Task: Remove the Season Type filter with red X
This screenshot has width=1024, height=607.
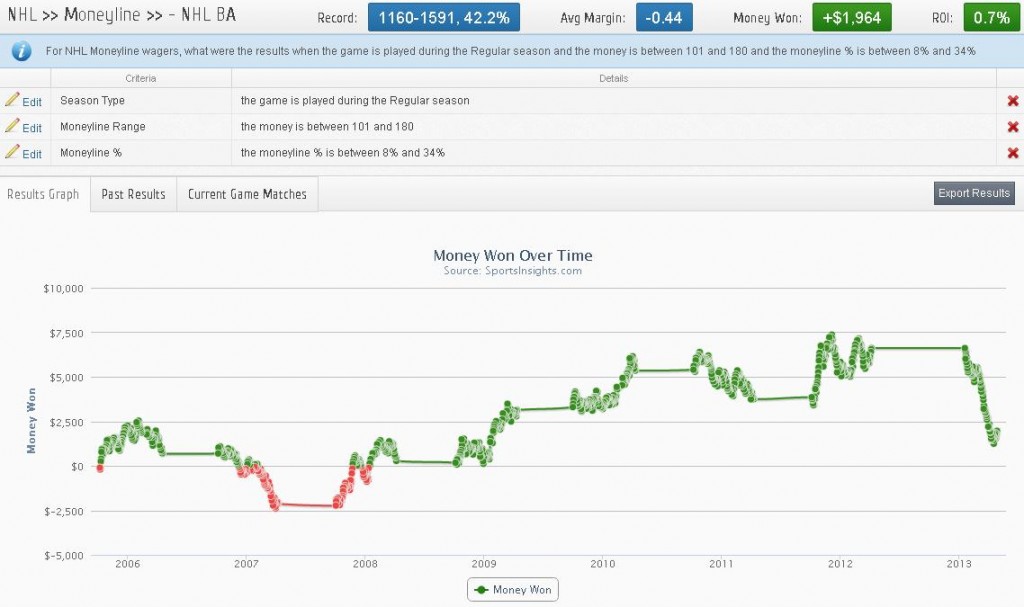Action: pos(1013,101)
